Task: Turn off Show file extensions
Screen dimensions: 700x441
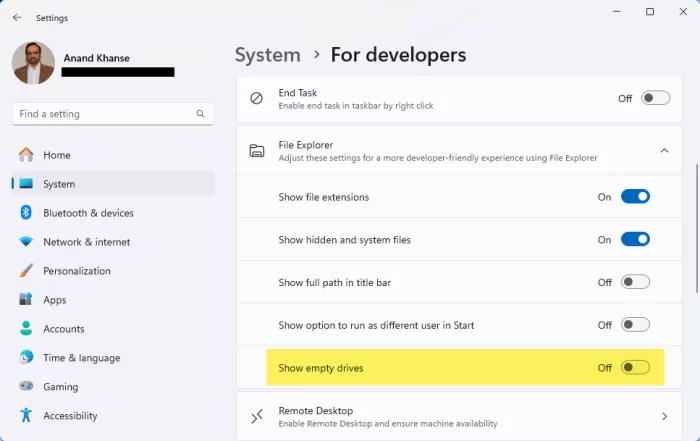Action: click(635, 197)
